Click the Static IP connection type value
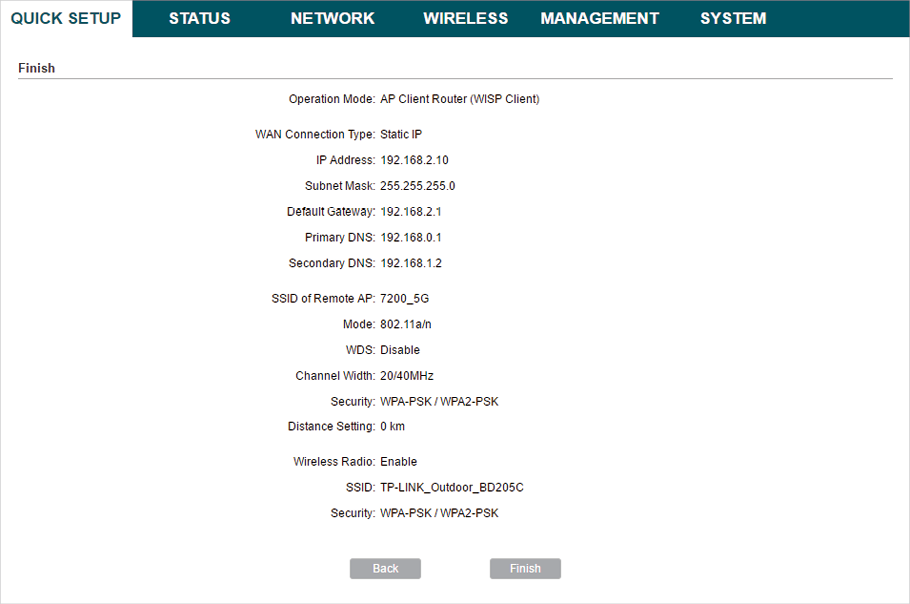This screenshot has width=910, height=604. 401,134
